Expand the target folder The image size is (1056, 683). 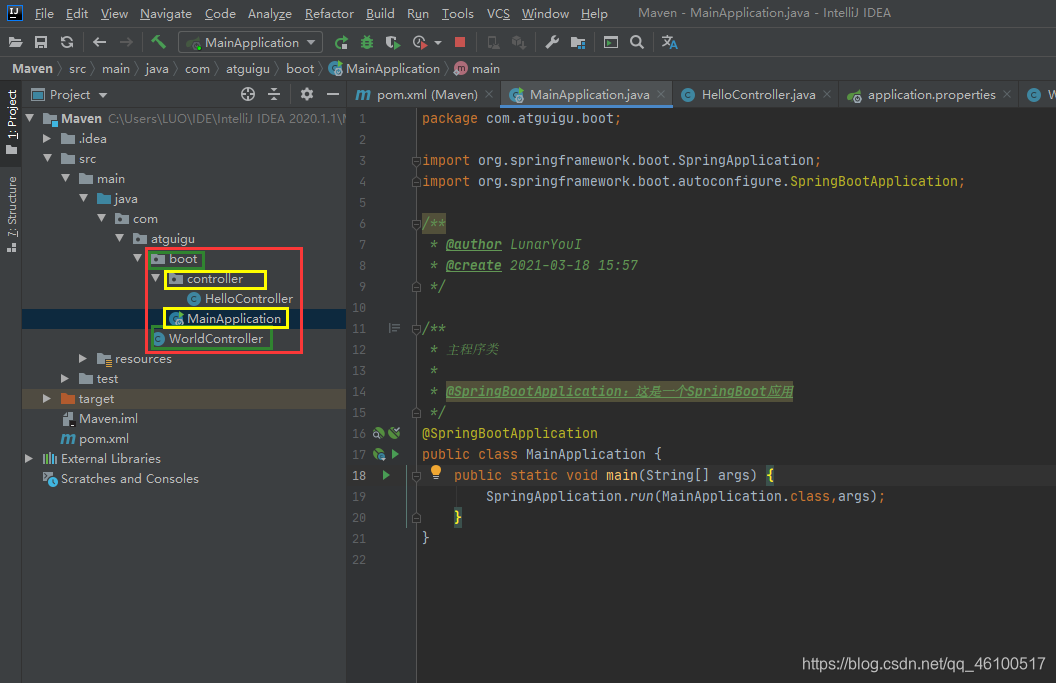[46, 398]
